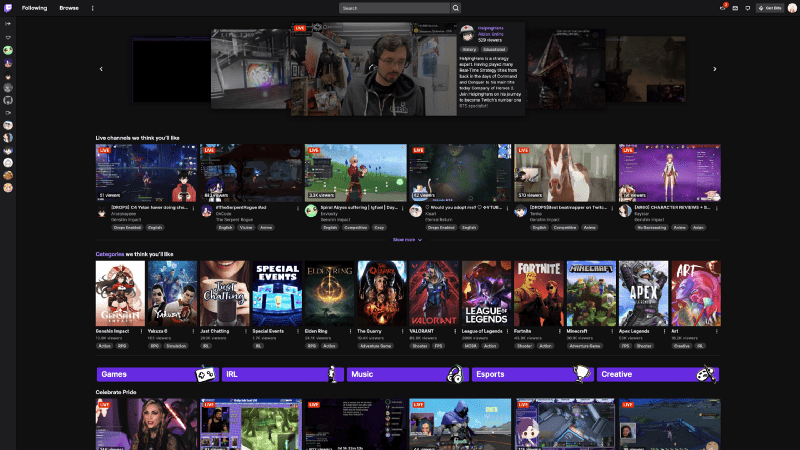The image size is (800, 450).
Task: Open the VALORANT category cover
Action: tap(434, 293)
